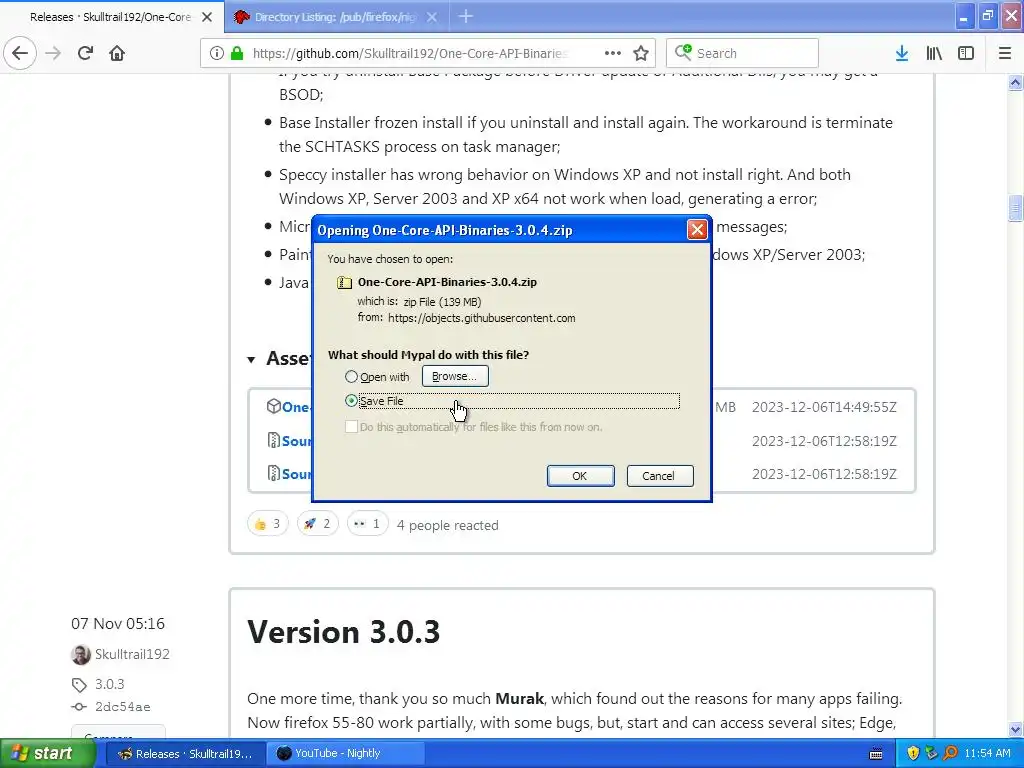
Task: Click the orange magnifier tray icon
Action: 950,753
